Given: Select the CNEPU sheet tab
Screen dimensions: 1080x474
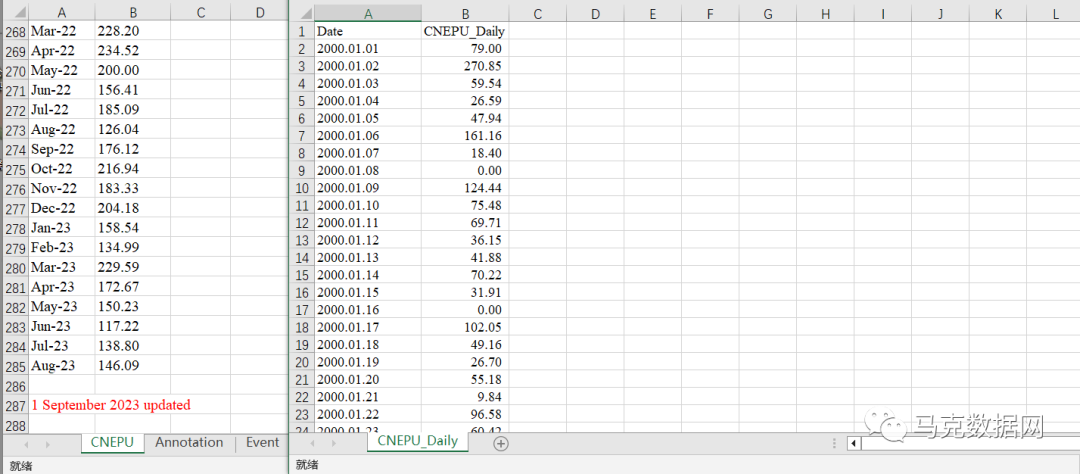Looking at the screenshot, I should 112,442.
